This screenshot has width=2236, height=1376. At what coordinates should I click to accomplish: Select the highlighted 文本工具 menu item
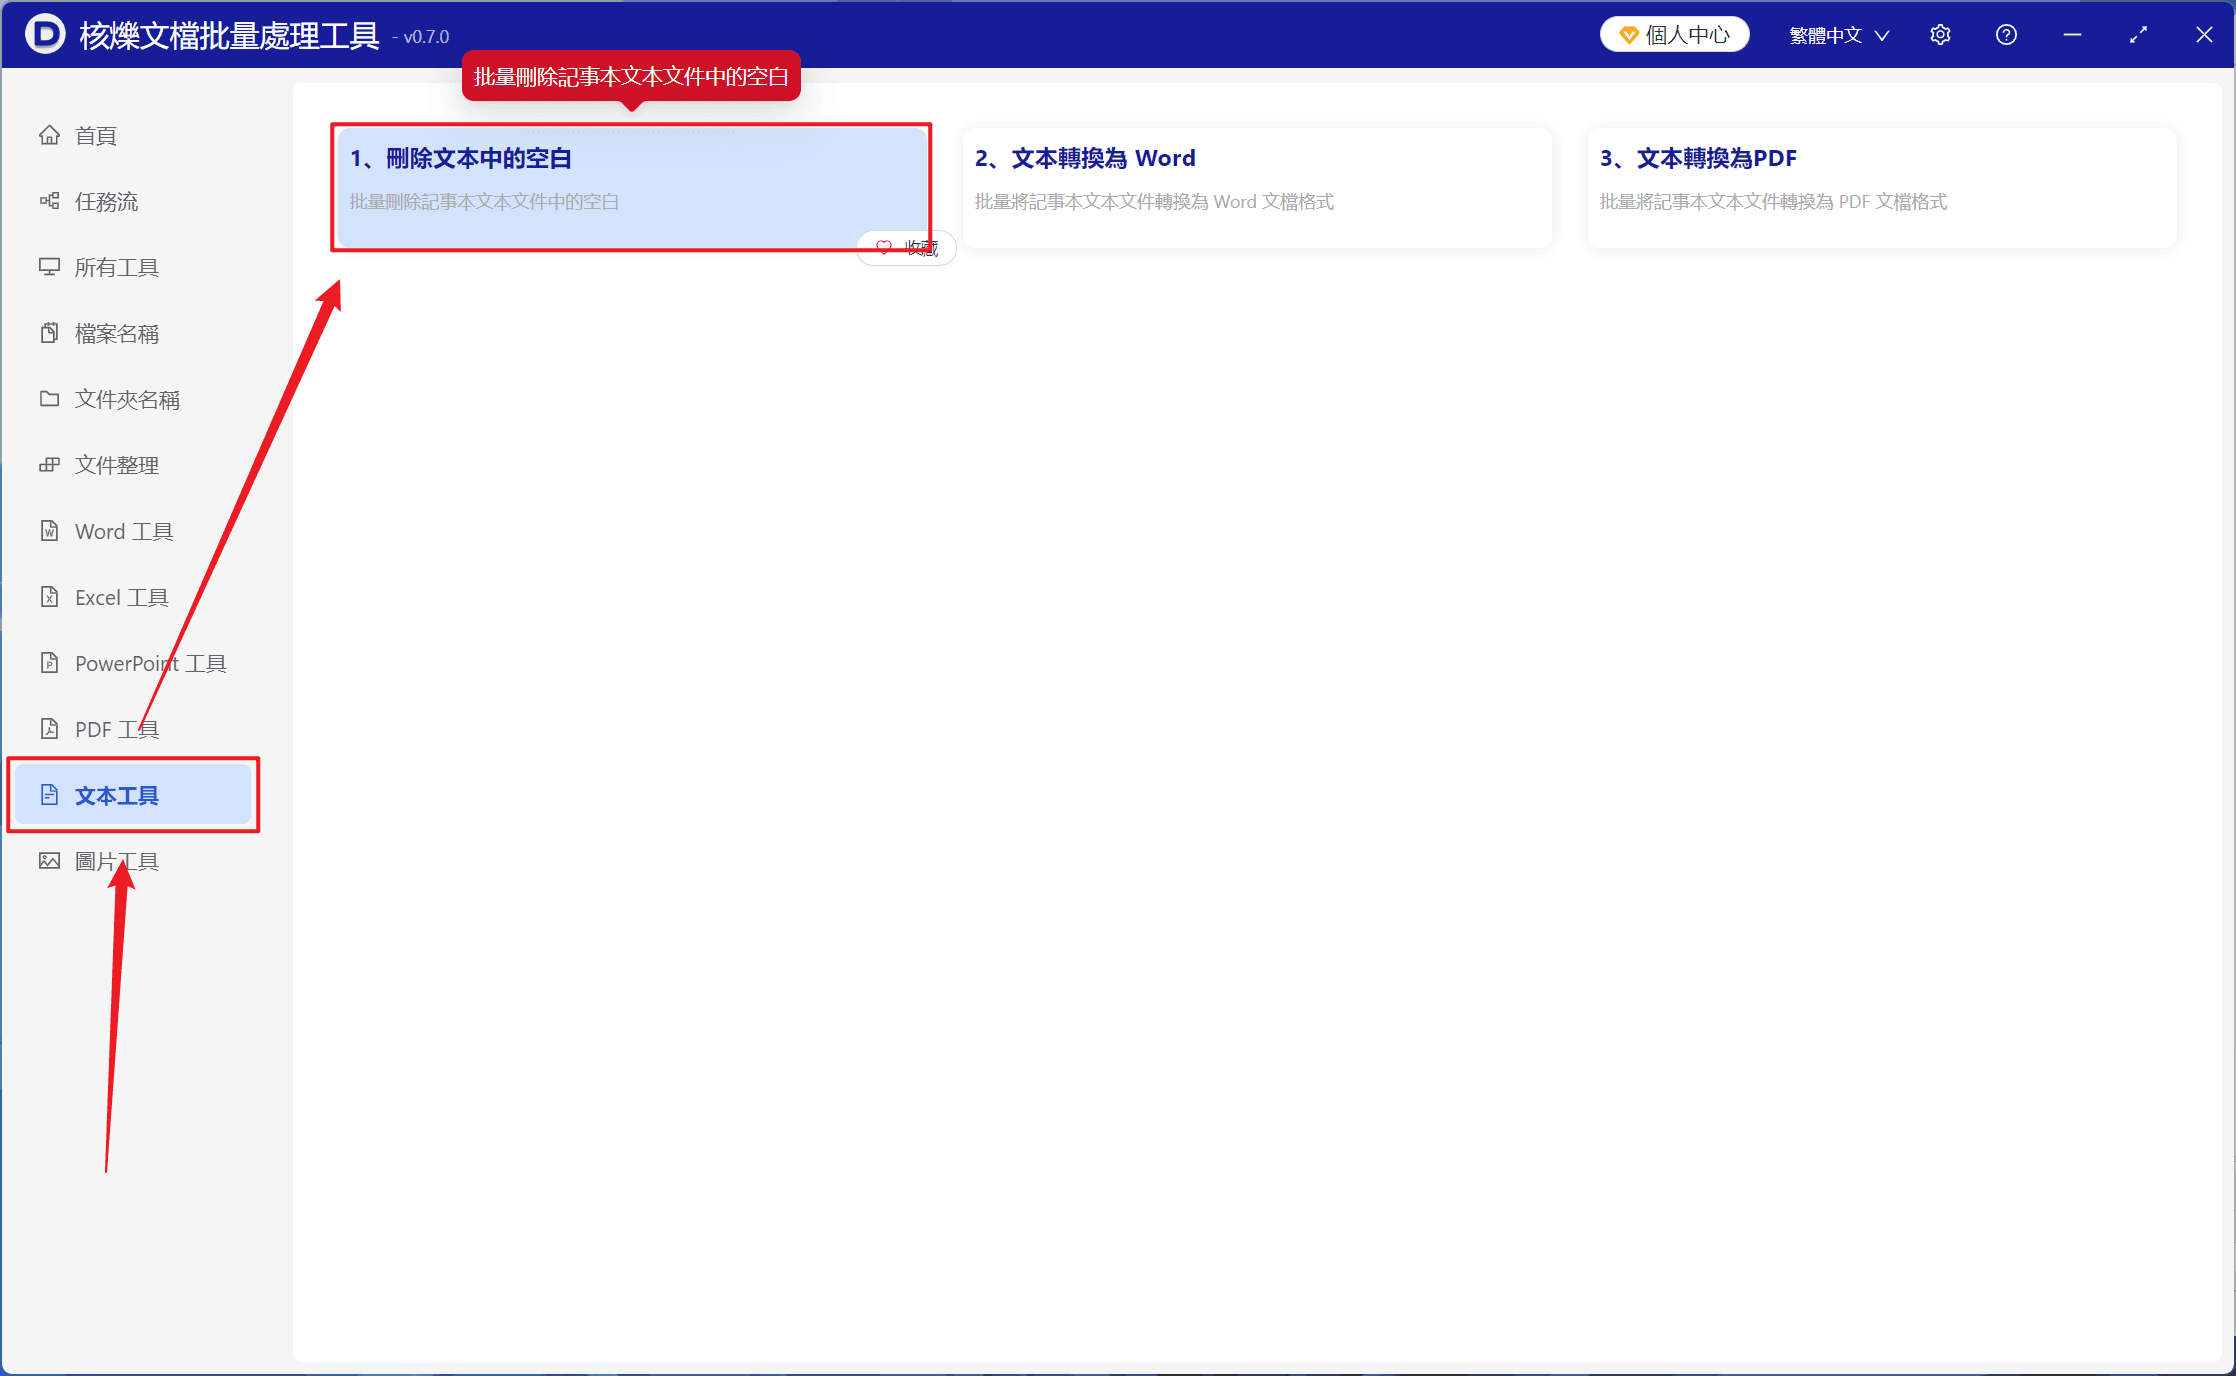[x=132, y=795]
